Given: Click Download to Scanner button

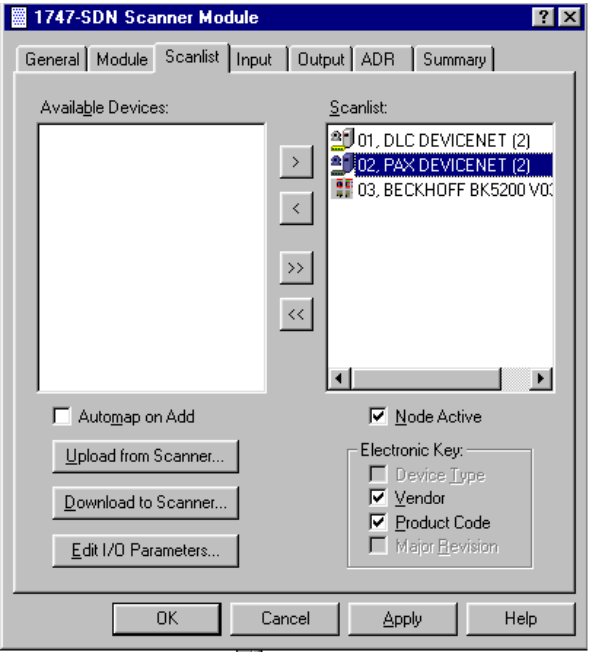Looking at the screenshot, I should point(146,503).
